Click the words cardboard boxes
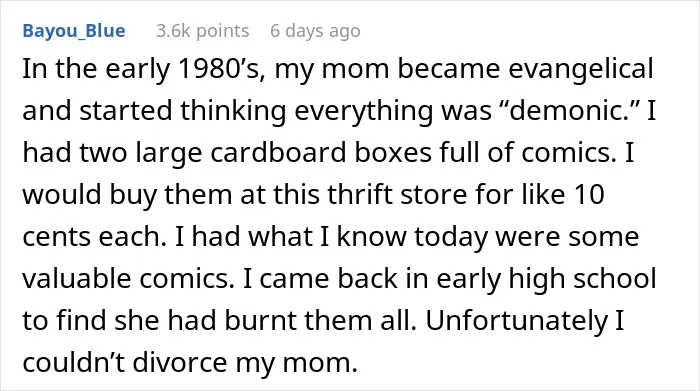700x391 pixels. [x=321, y=153]
